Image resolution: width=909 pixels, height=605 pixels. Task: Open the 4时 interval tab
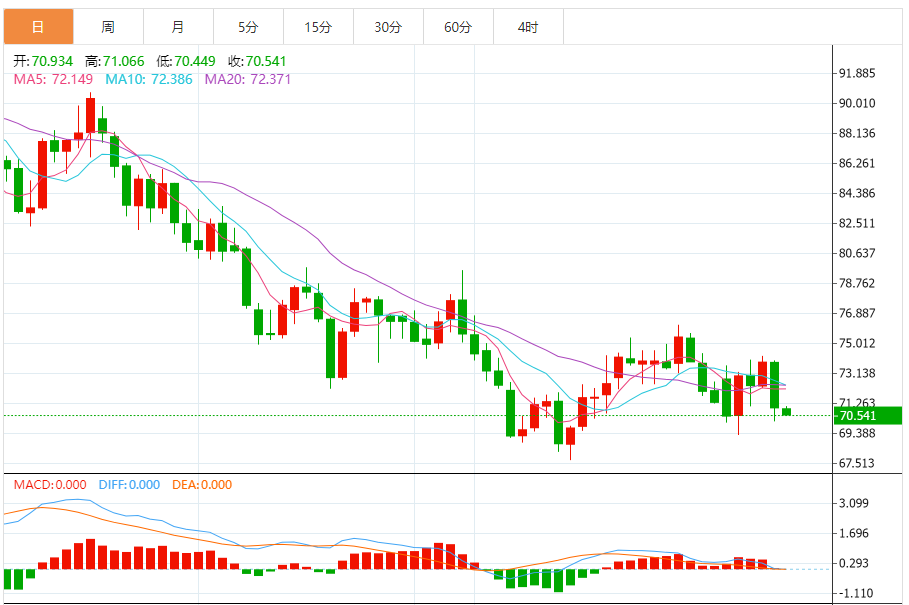(x=528, y=27)
